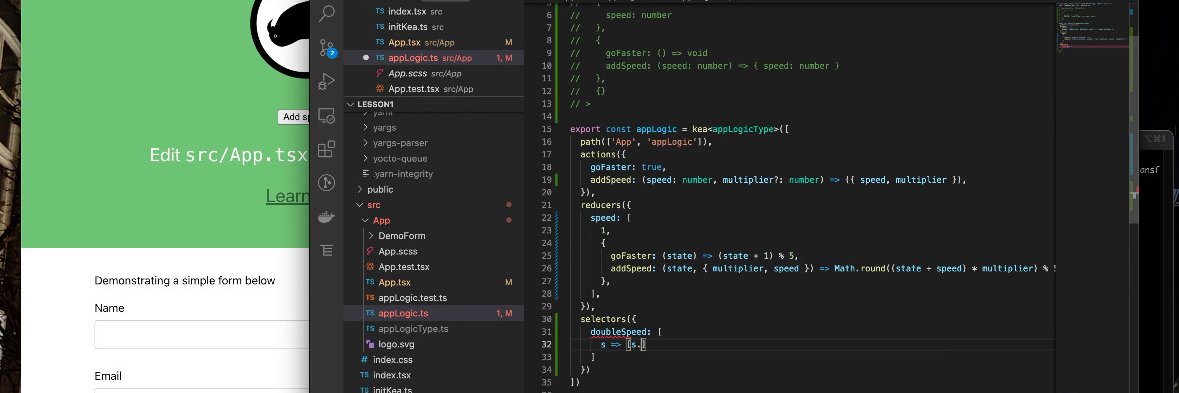This screenshot has width=1179, height=393.
Task: Click 'Edit src/App.tsx' text in browser
Action: click(x=229, y=155)
